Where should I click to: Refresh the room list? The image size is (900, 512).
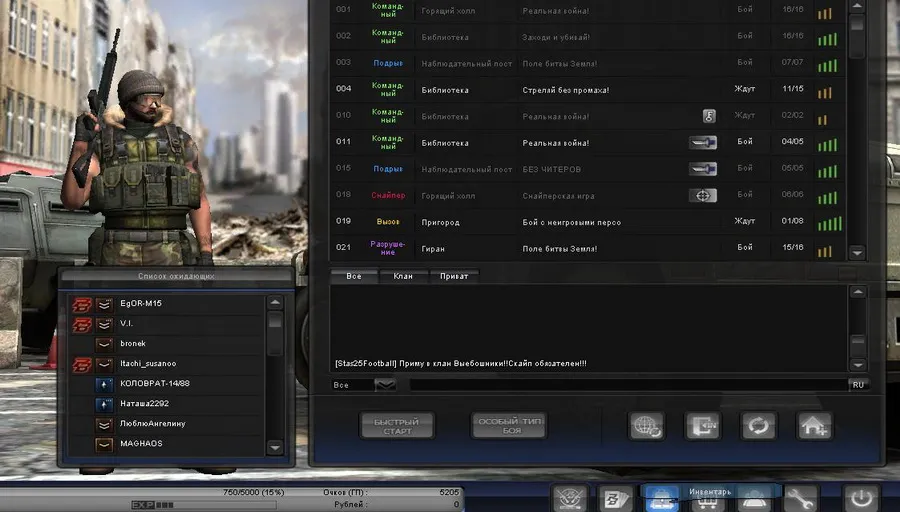coord(758,426)
